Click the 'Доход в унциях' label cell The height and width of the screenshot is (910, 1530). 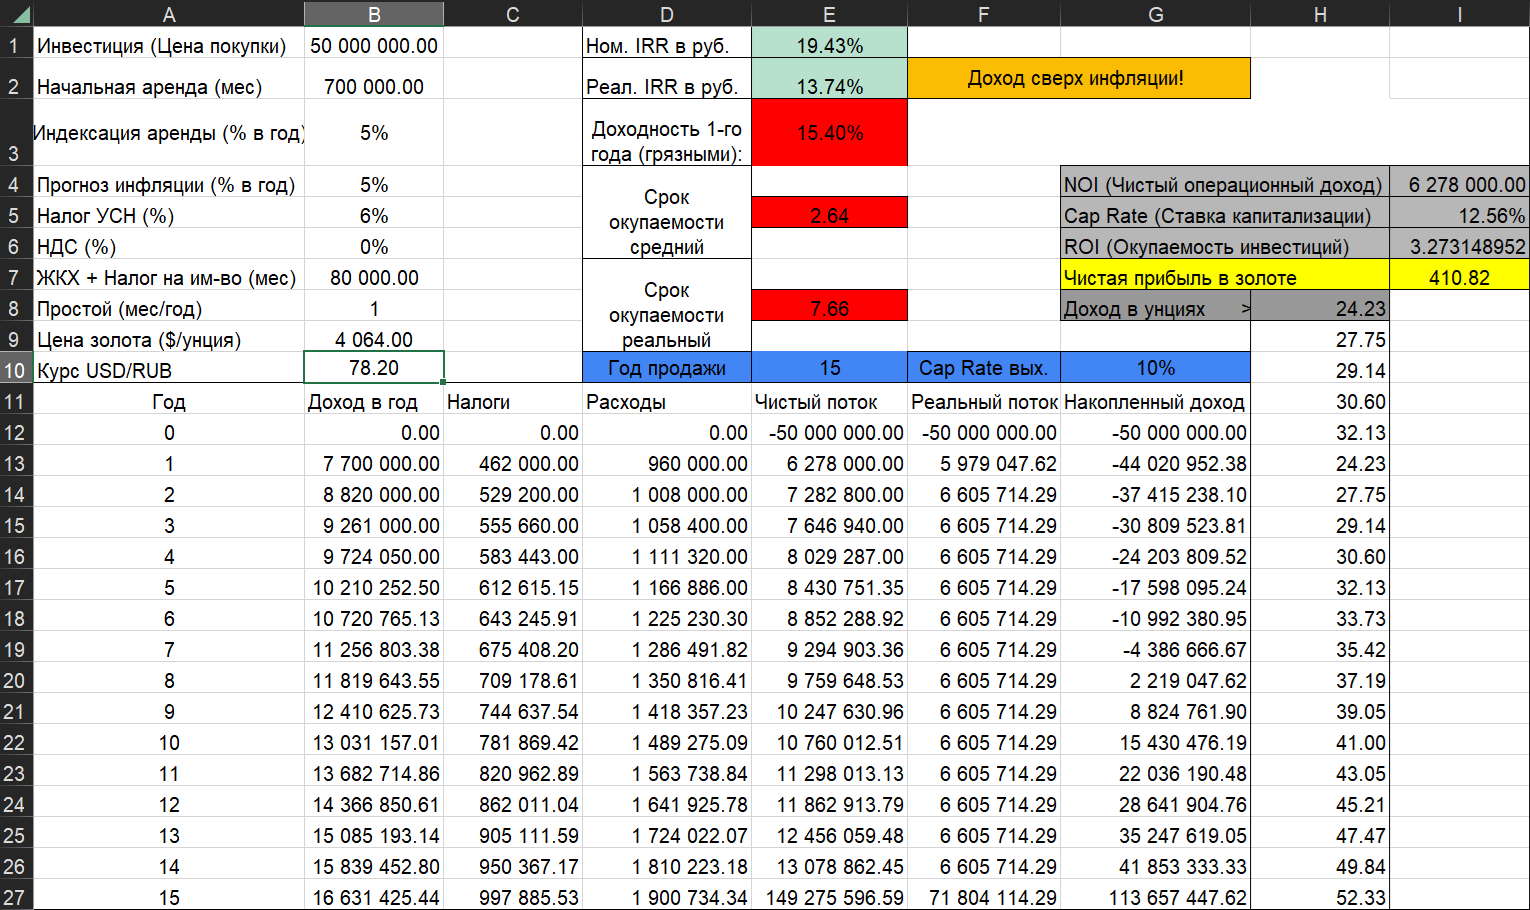tap(1155, 308)
